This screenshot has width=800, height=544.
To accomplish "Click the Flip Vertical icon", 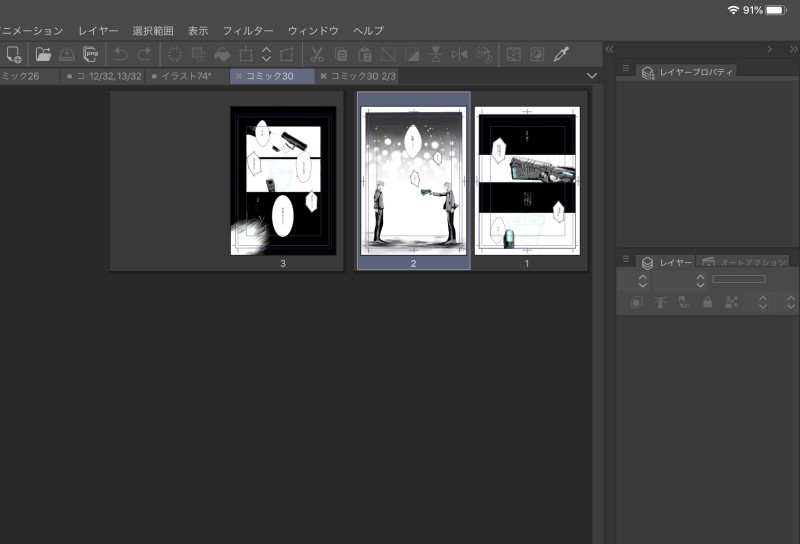I will pos(436,54).
